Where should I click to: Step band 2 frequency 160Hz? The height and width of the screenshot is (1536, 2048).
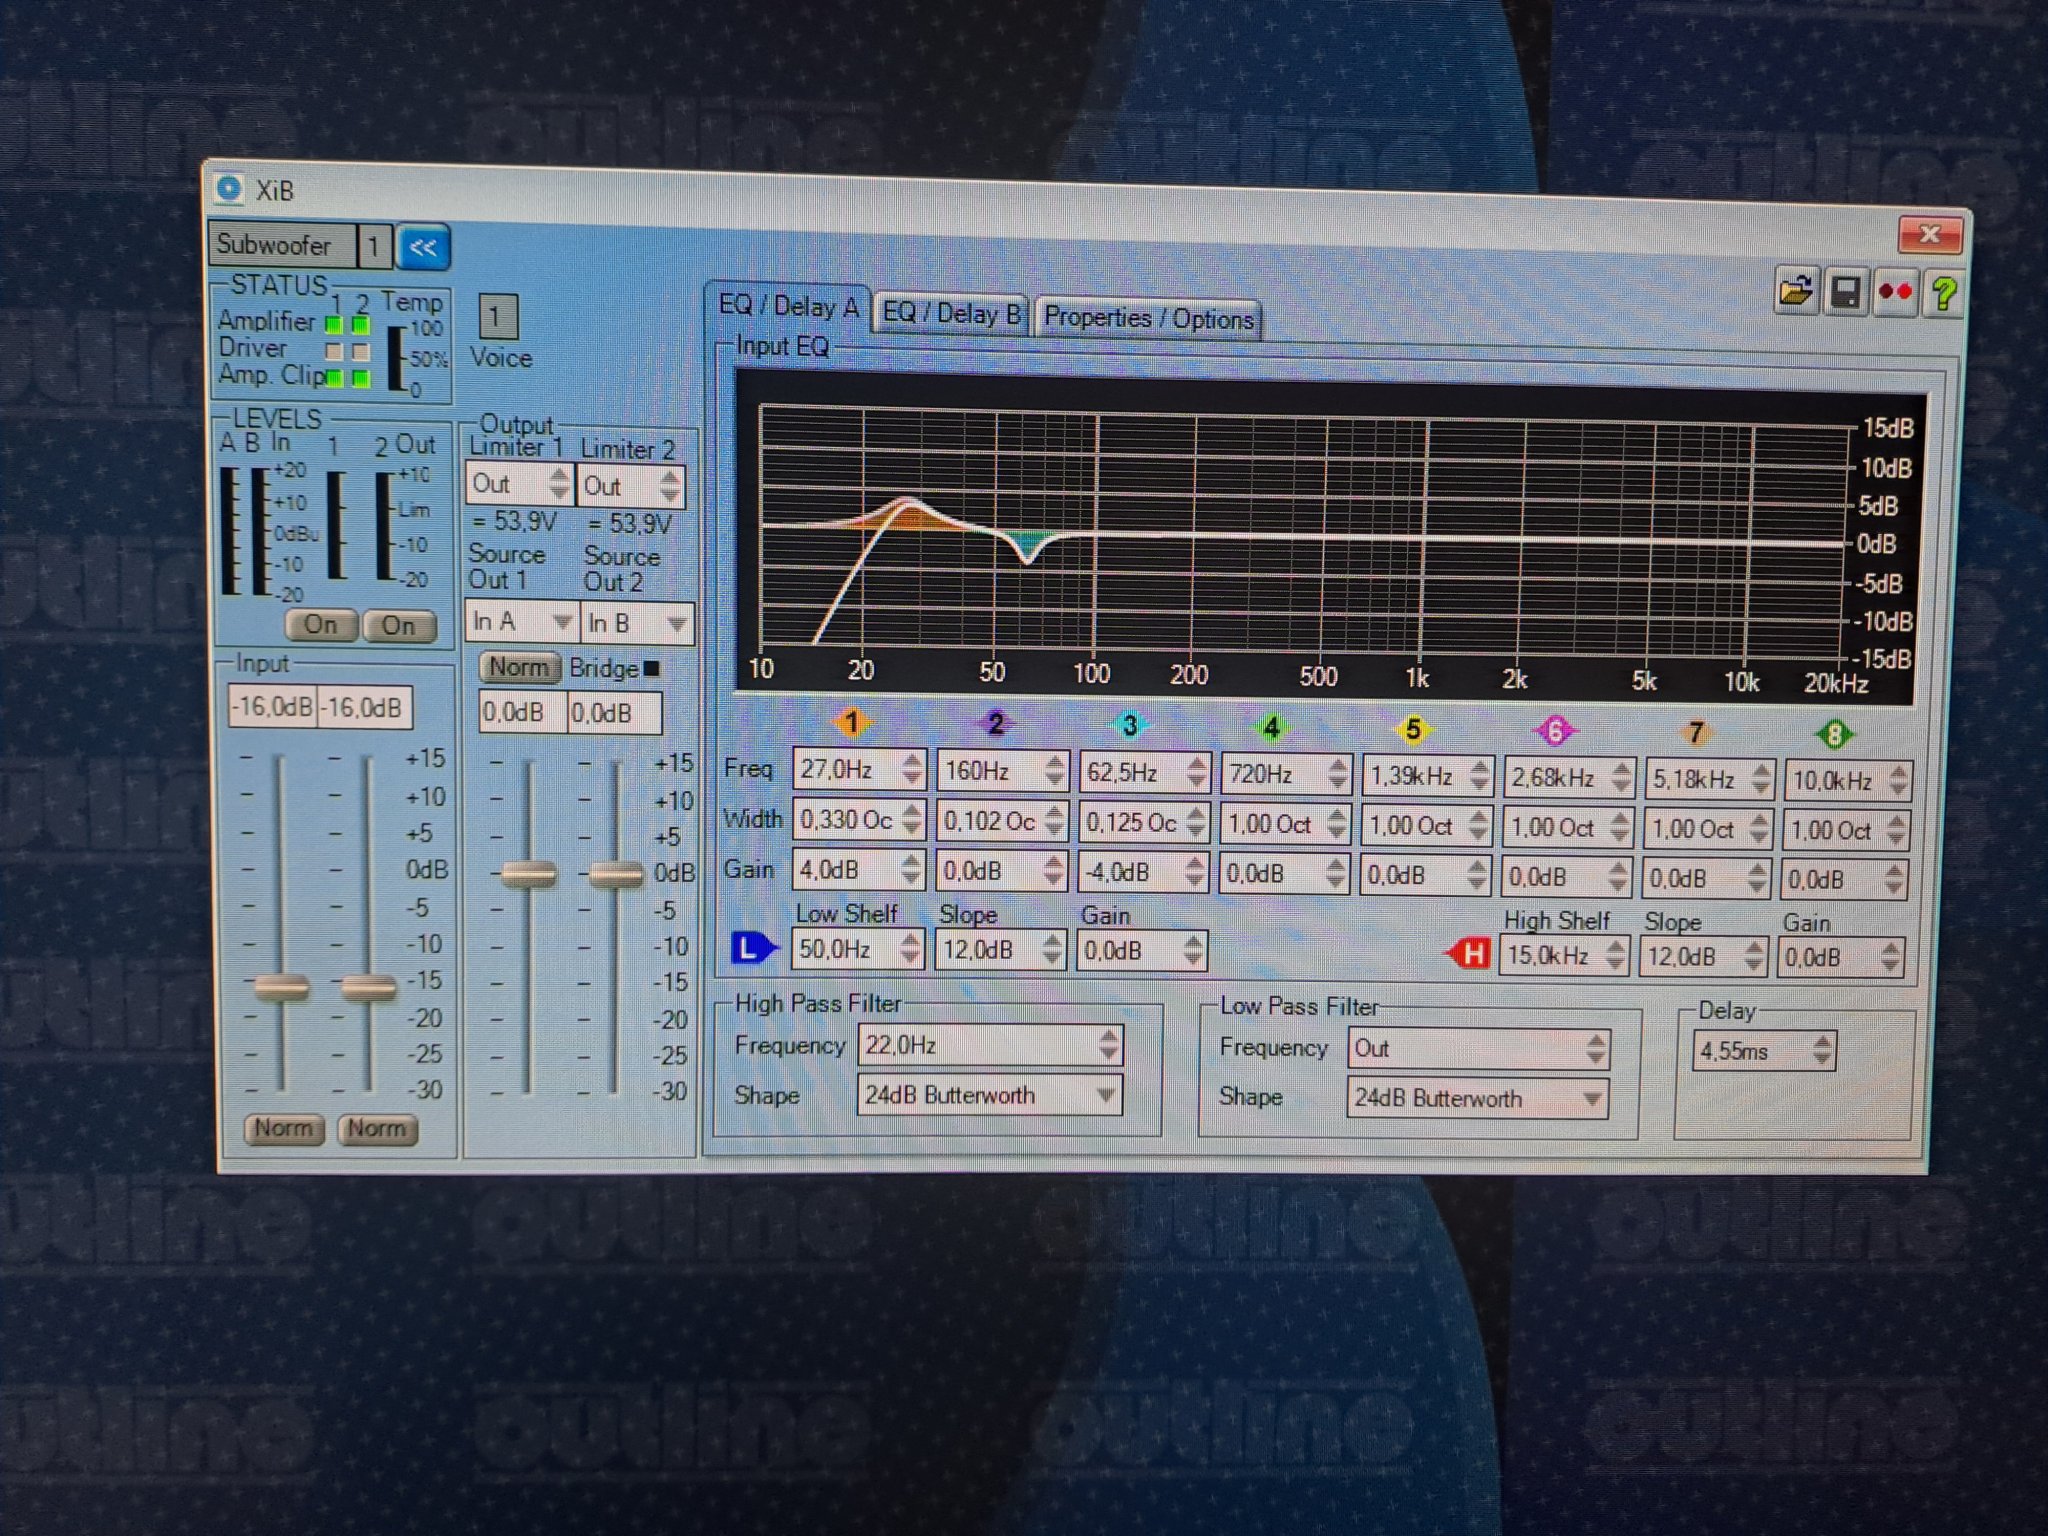tap(1055, 771)
